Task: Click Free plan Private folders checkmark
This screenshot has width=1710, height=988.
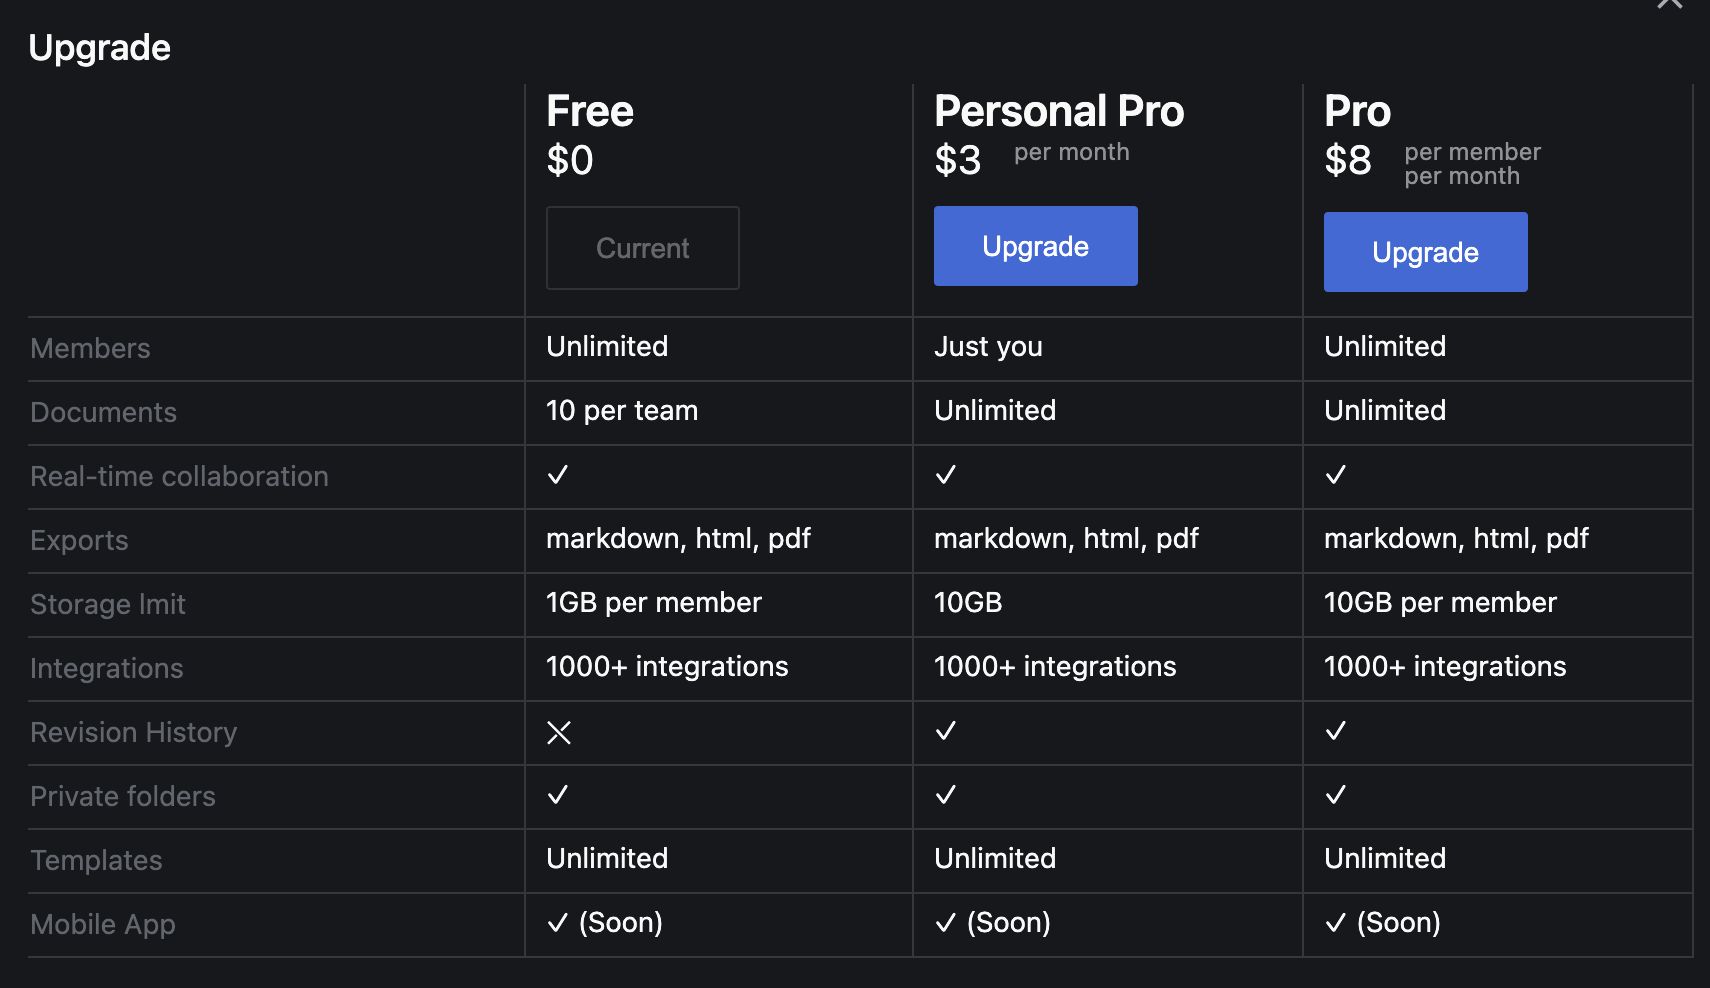Action: (x=558, y=795)
